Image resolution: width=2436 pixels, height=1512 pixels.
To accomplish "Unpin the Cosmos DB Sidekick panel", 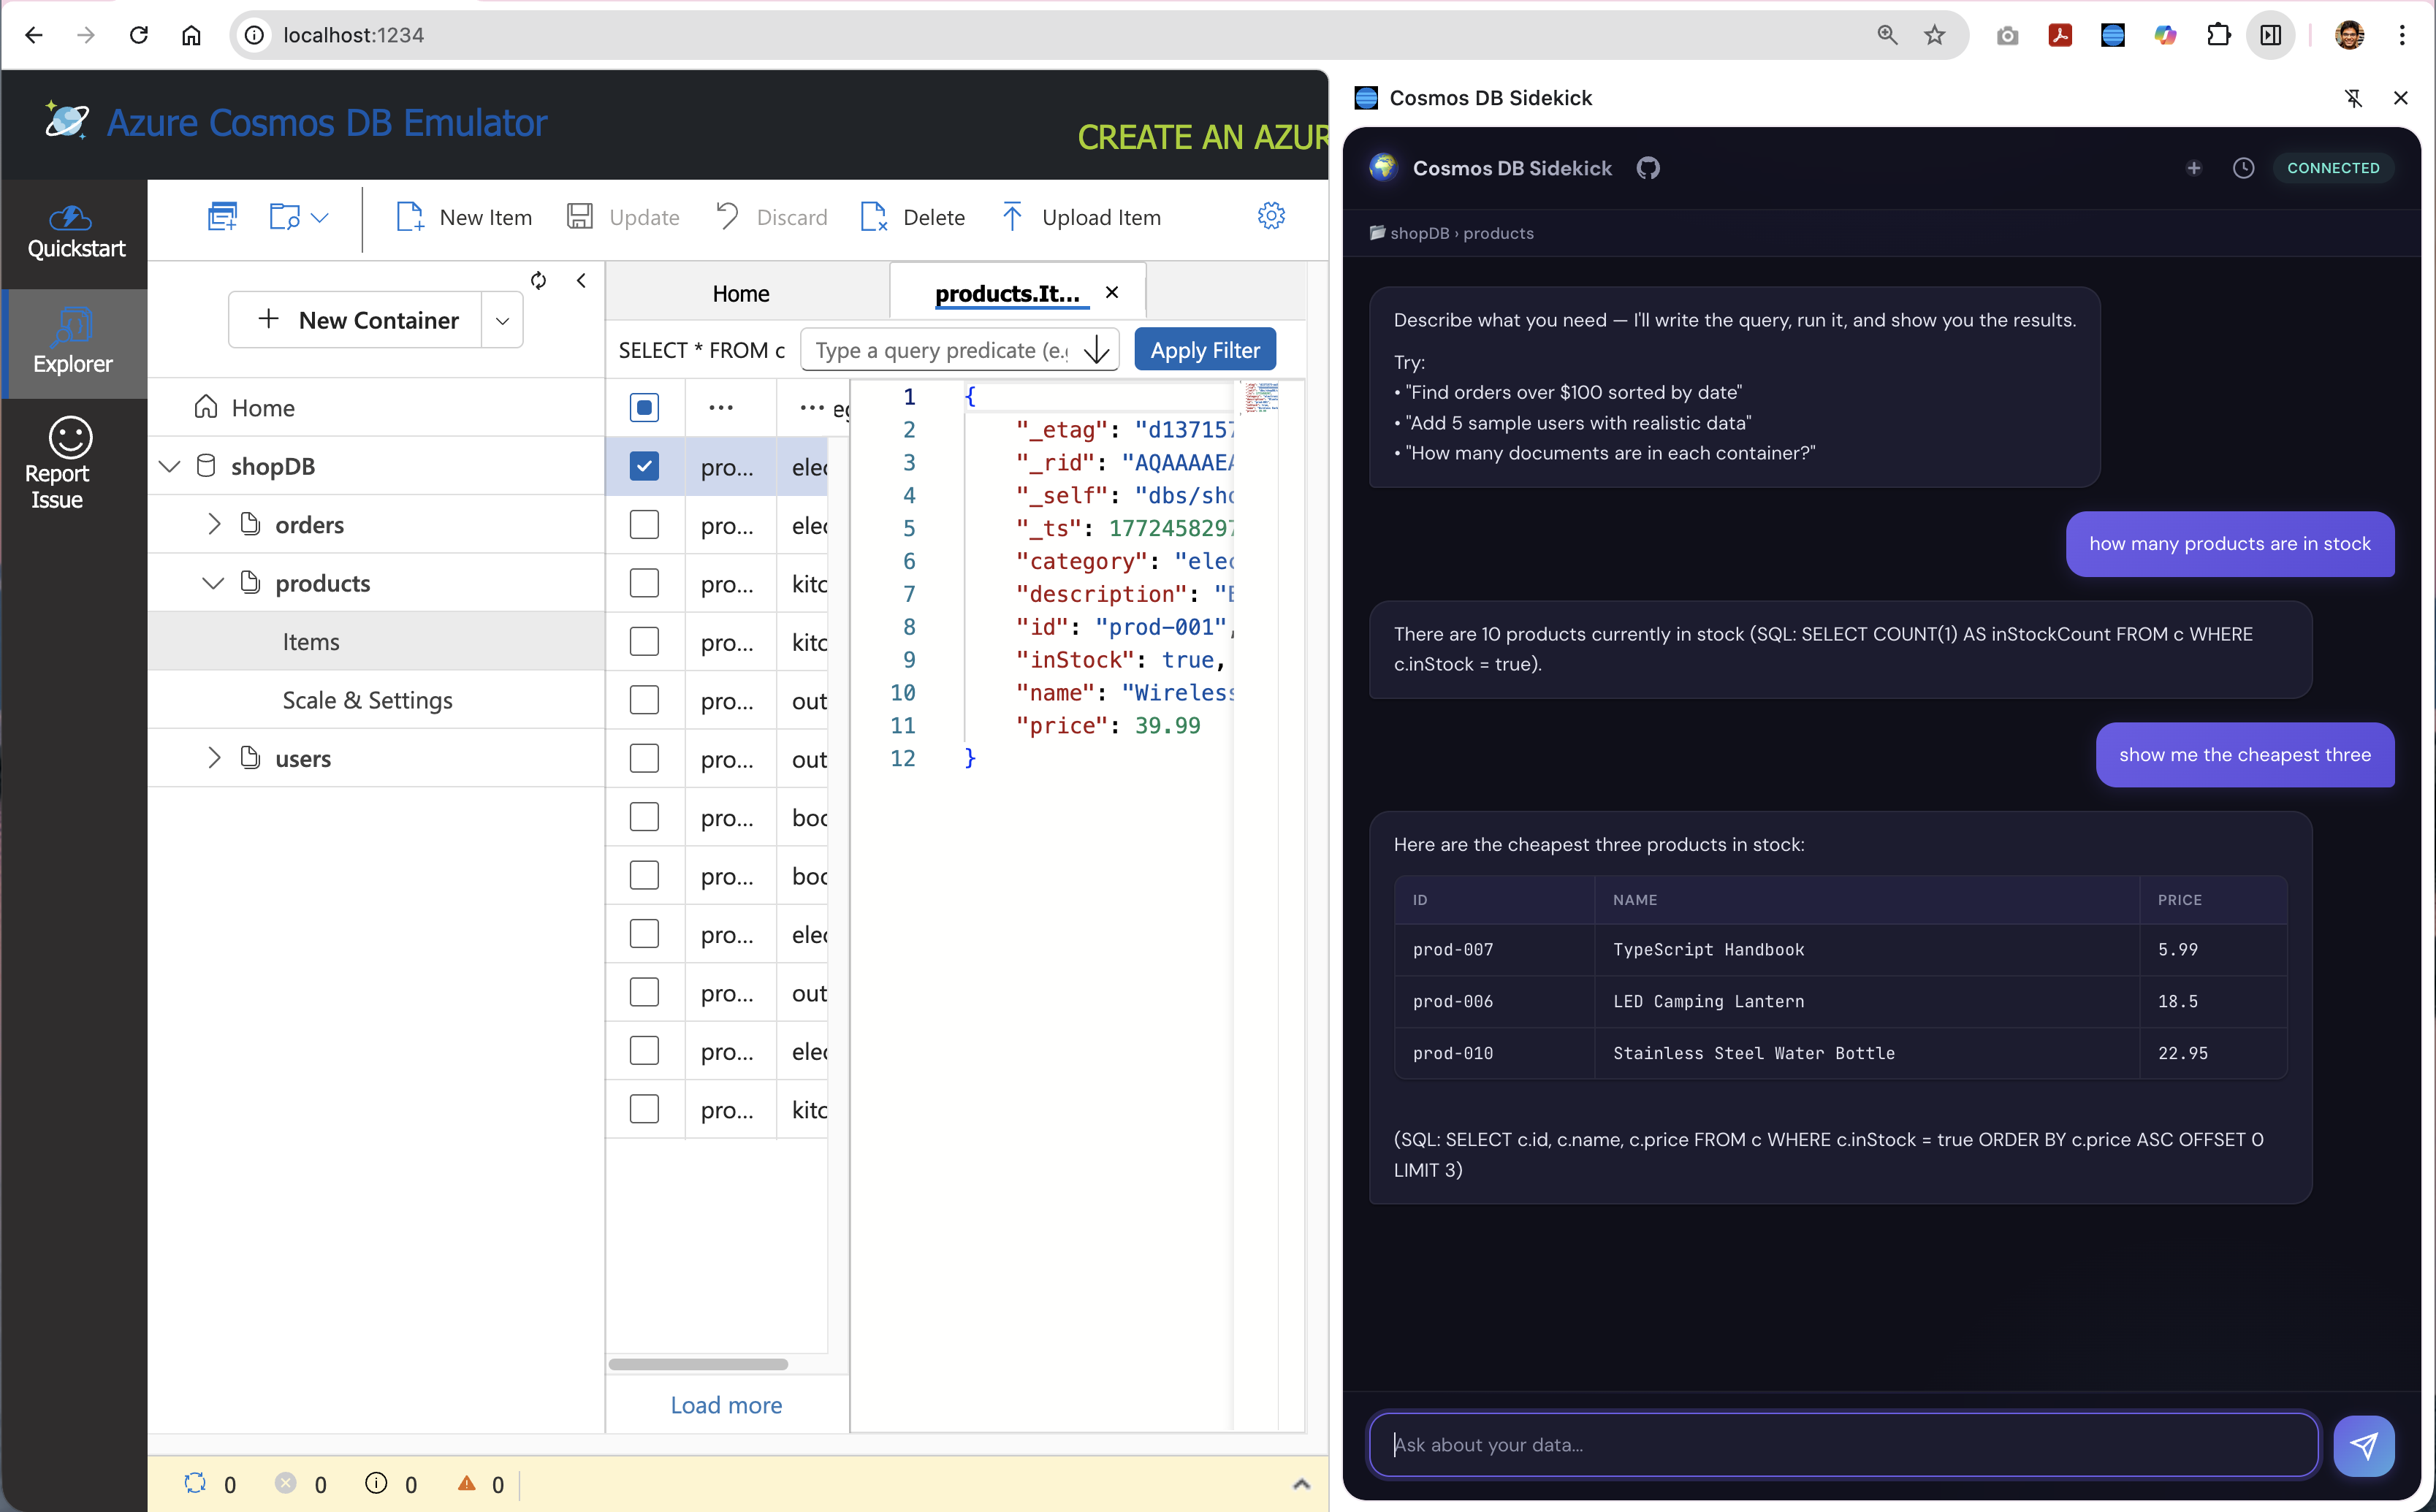I will [x=2354, y=98].
